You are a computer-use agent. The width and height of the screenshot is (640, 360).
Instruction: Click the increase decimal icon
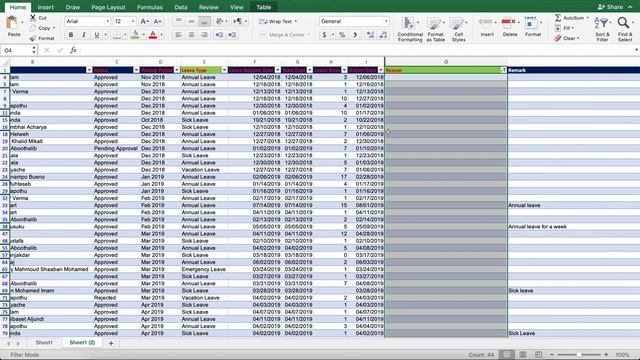(370, 35)
